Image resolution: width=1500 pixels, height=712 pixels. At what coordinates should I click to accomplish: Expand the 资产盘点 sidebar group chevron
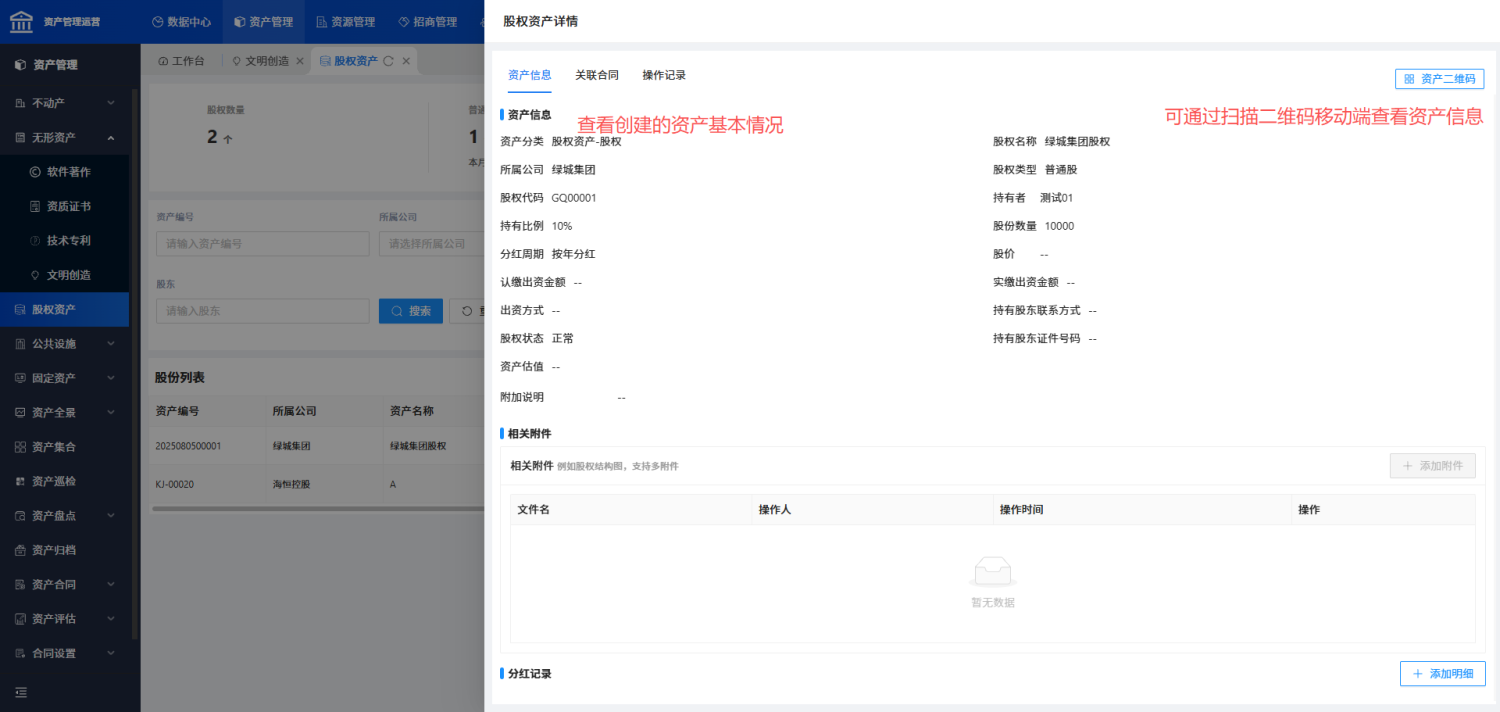[110, 516]
